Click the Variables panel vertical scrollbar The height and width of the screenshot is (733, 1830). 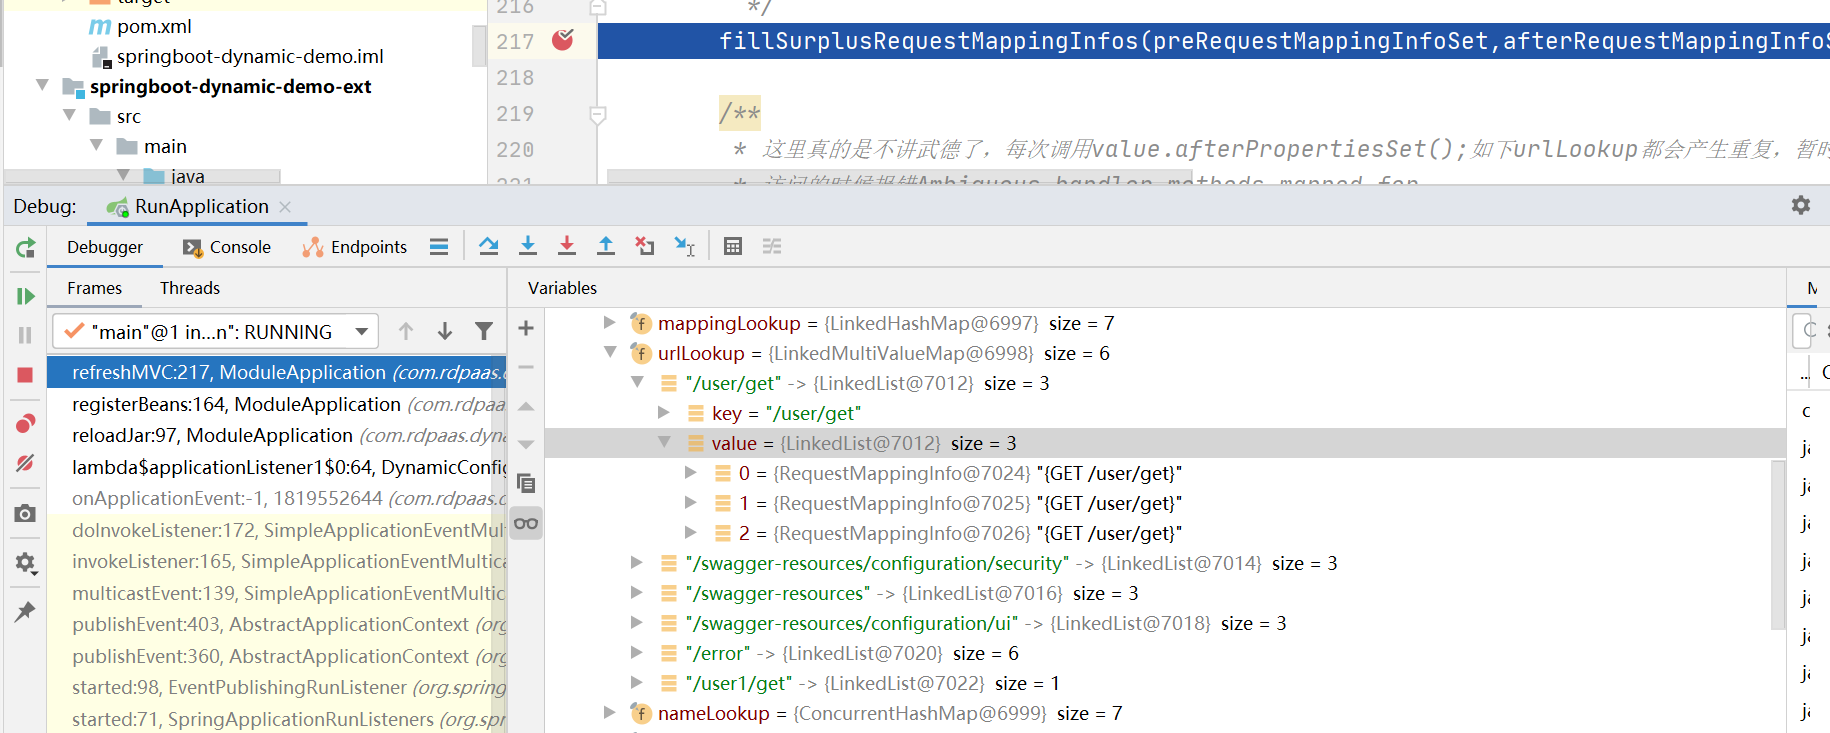[x=1777, y=544]
